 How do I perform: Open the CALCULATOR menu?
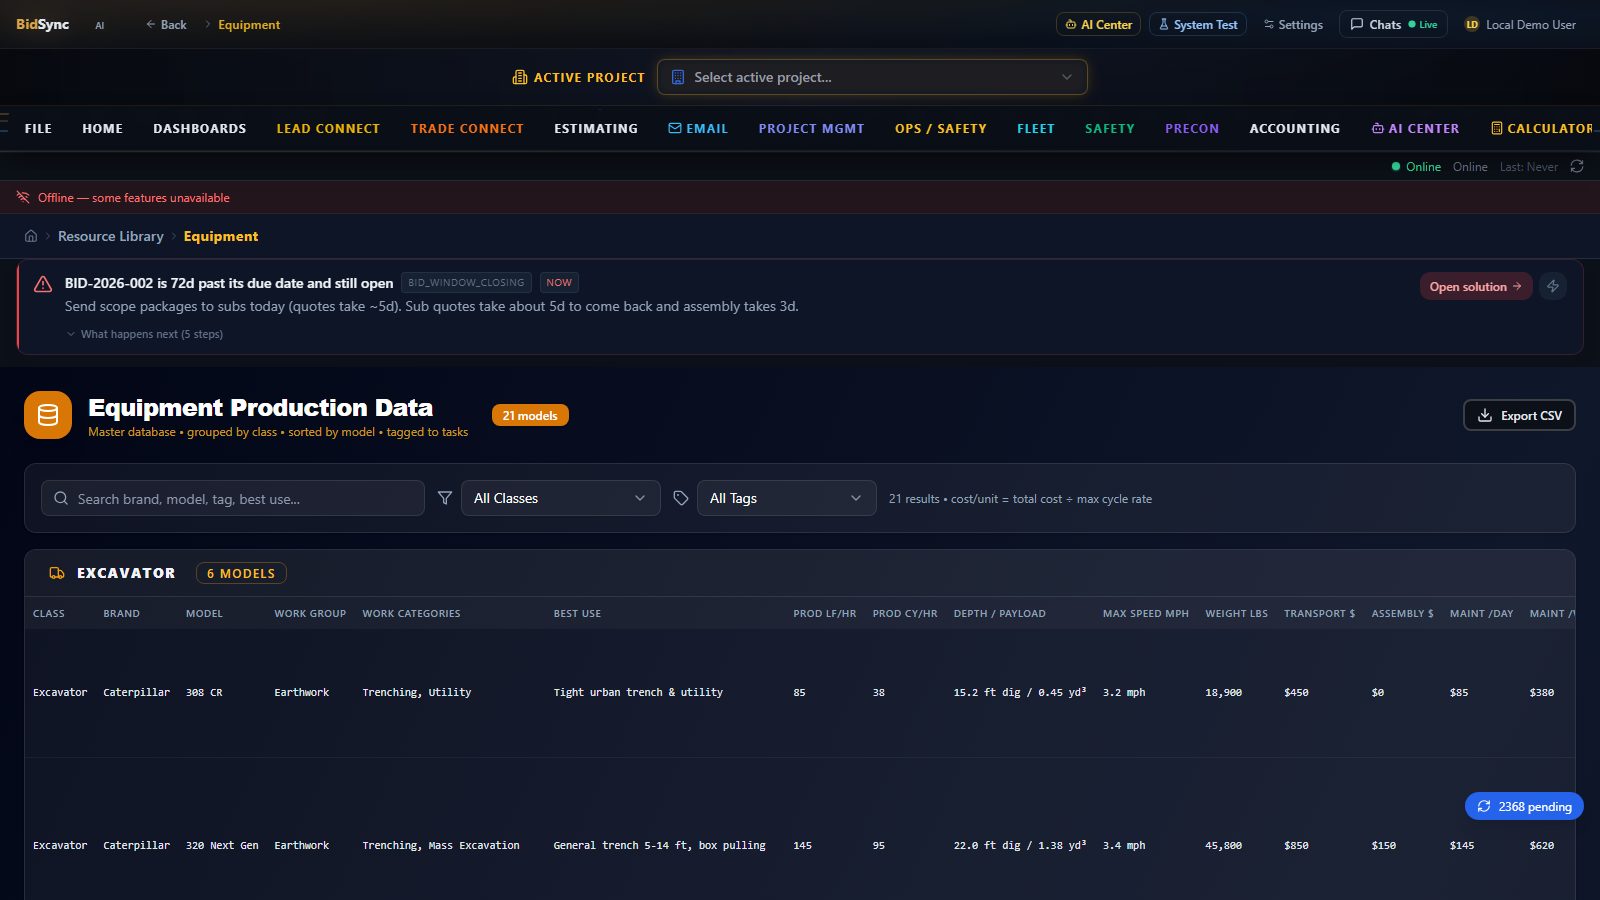coord(1541,128)
